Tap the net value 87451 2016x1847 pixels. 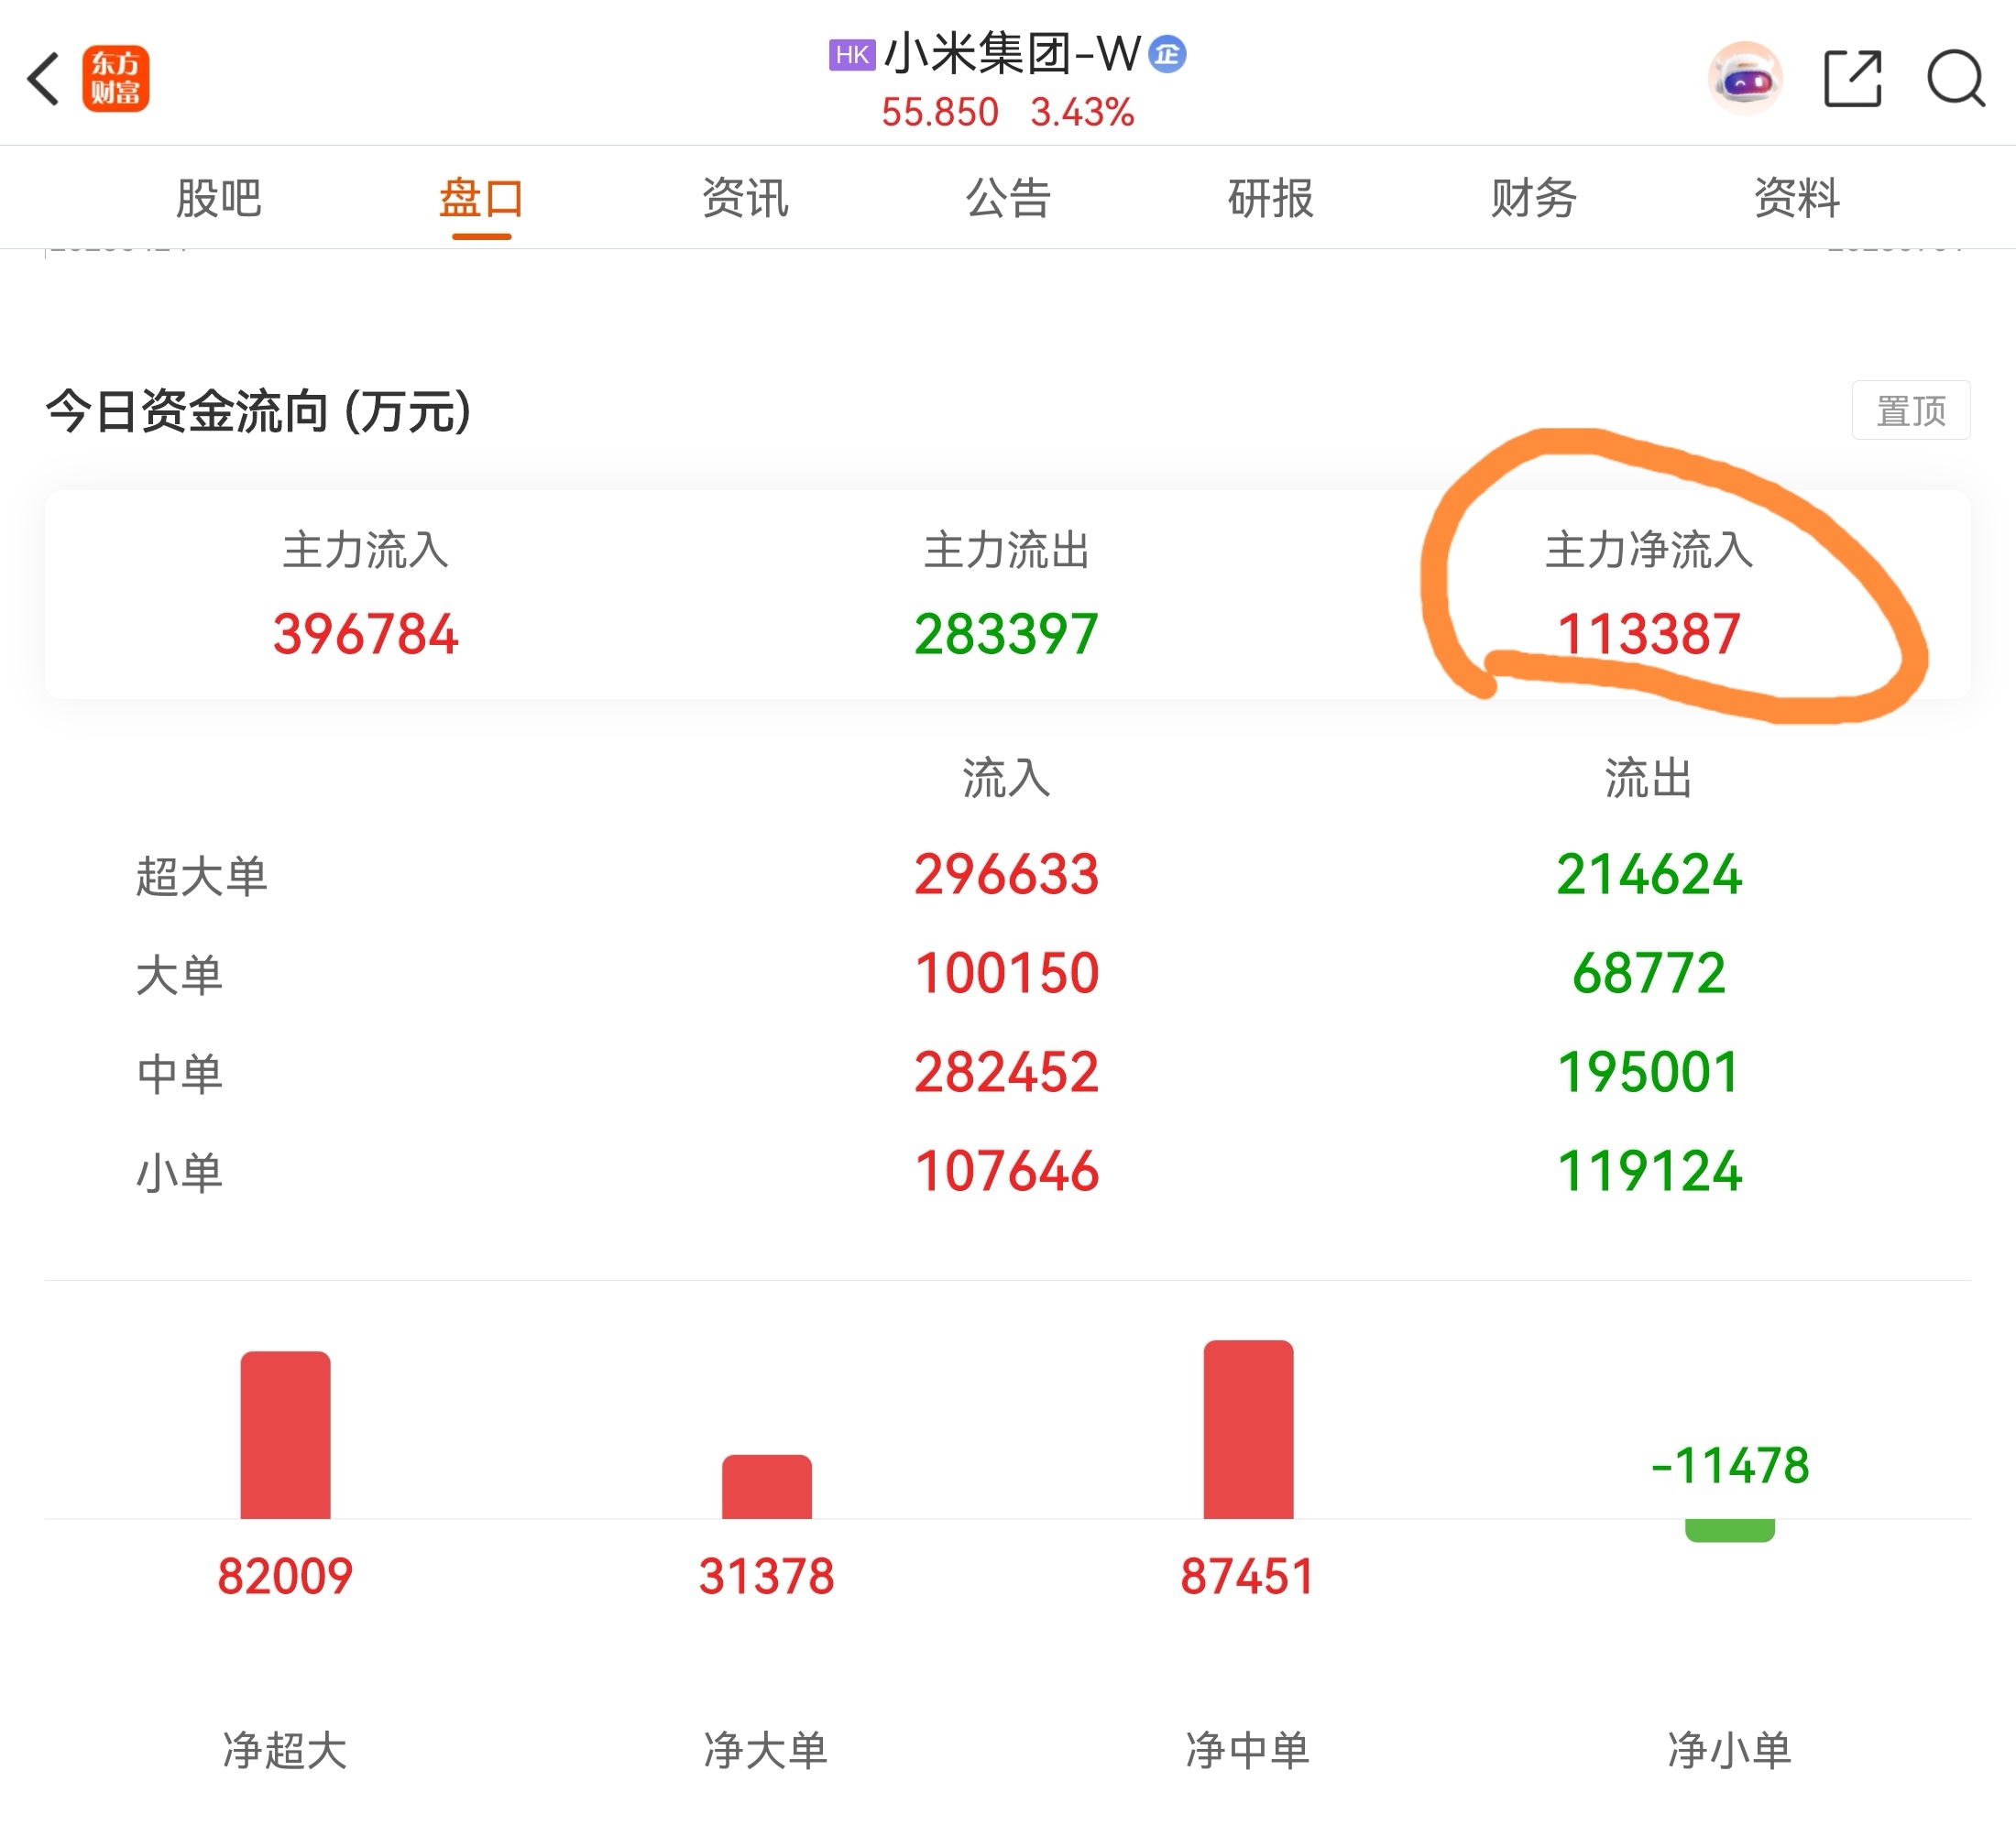[x=1248, y=1577]
